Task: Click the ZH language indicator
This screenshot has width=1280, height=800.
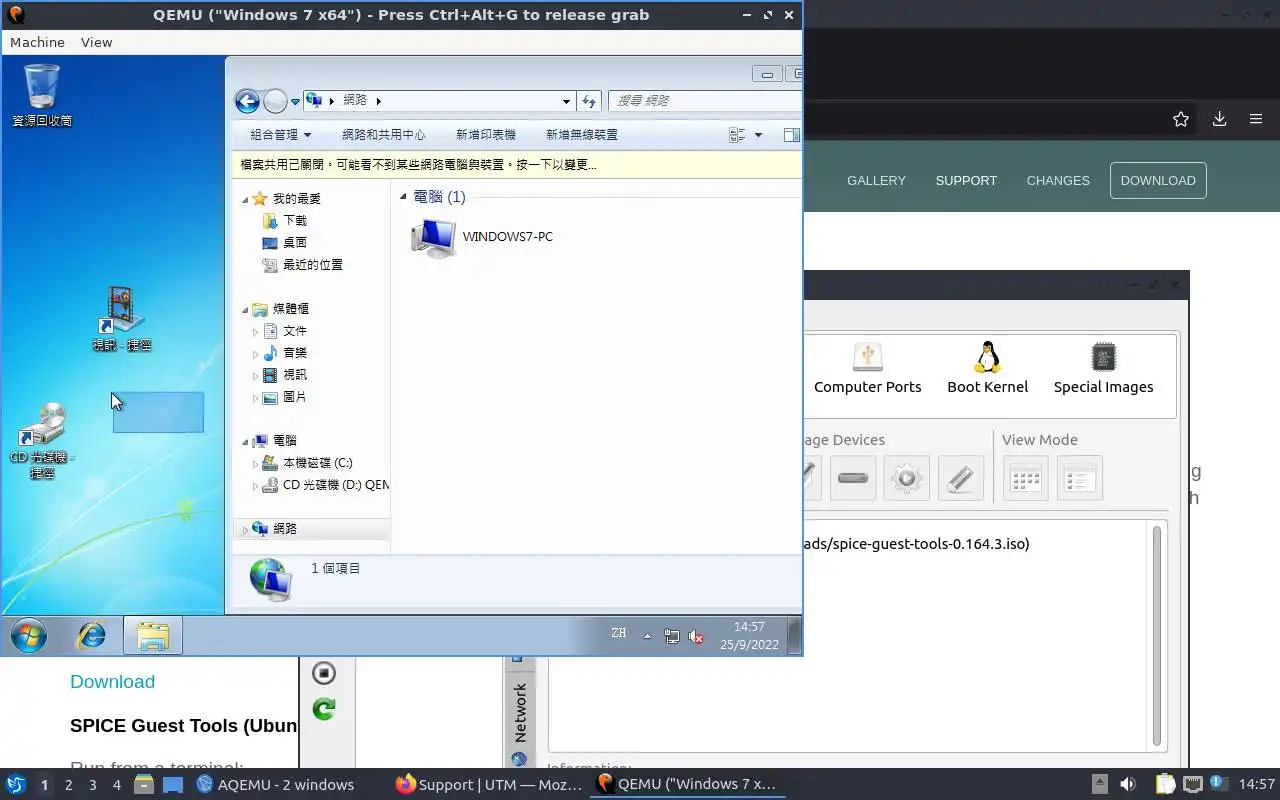Action: coord(619,633)
